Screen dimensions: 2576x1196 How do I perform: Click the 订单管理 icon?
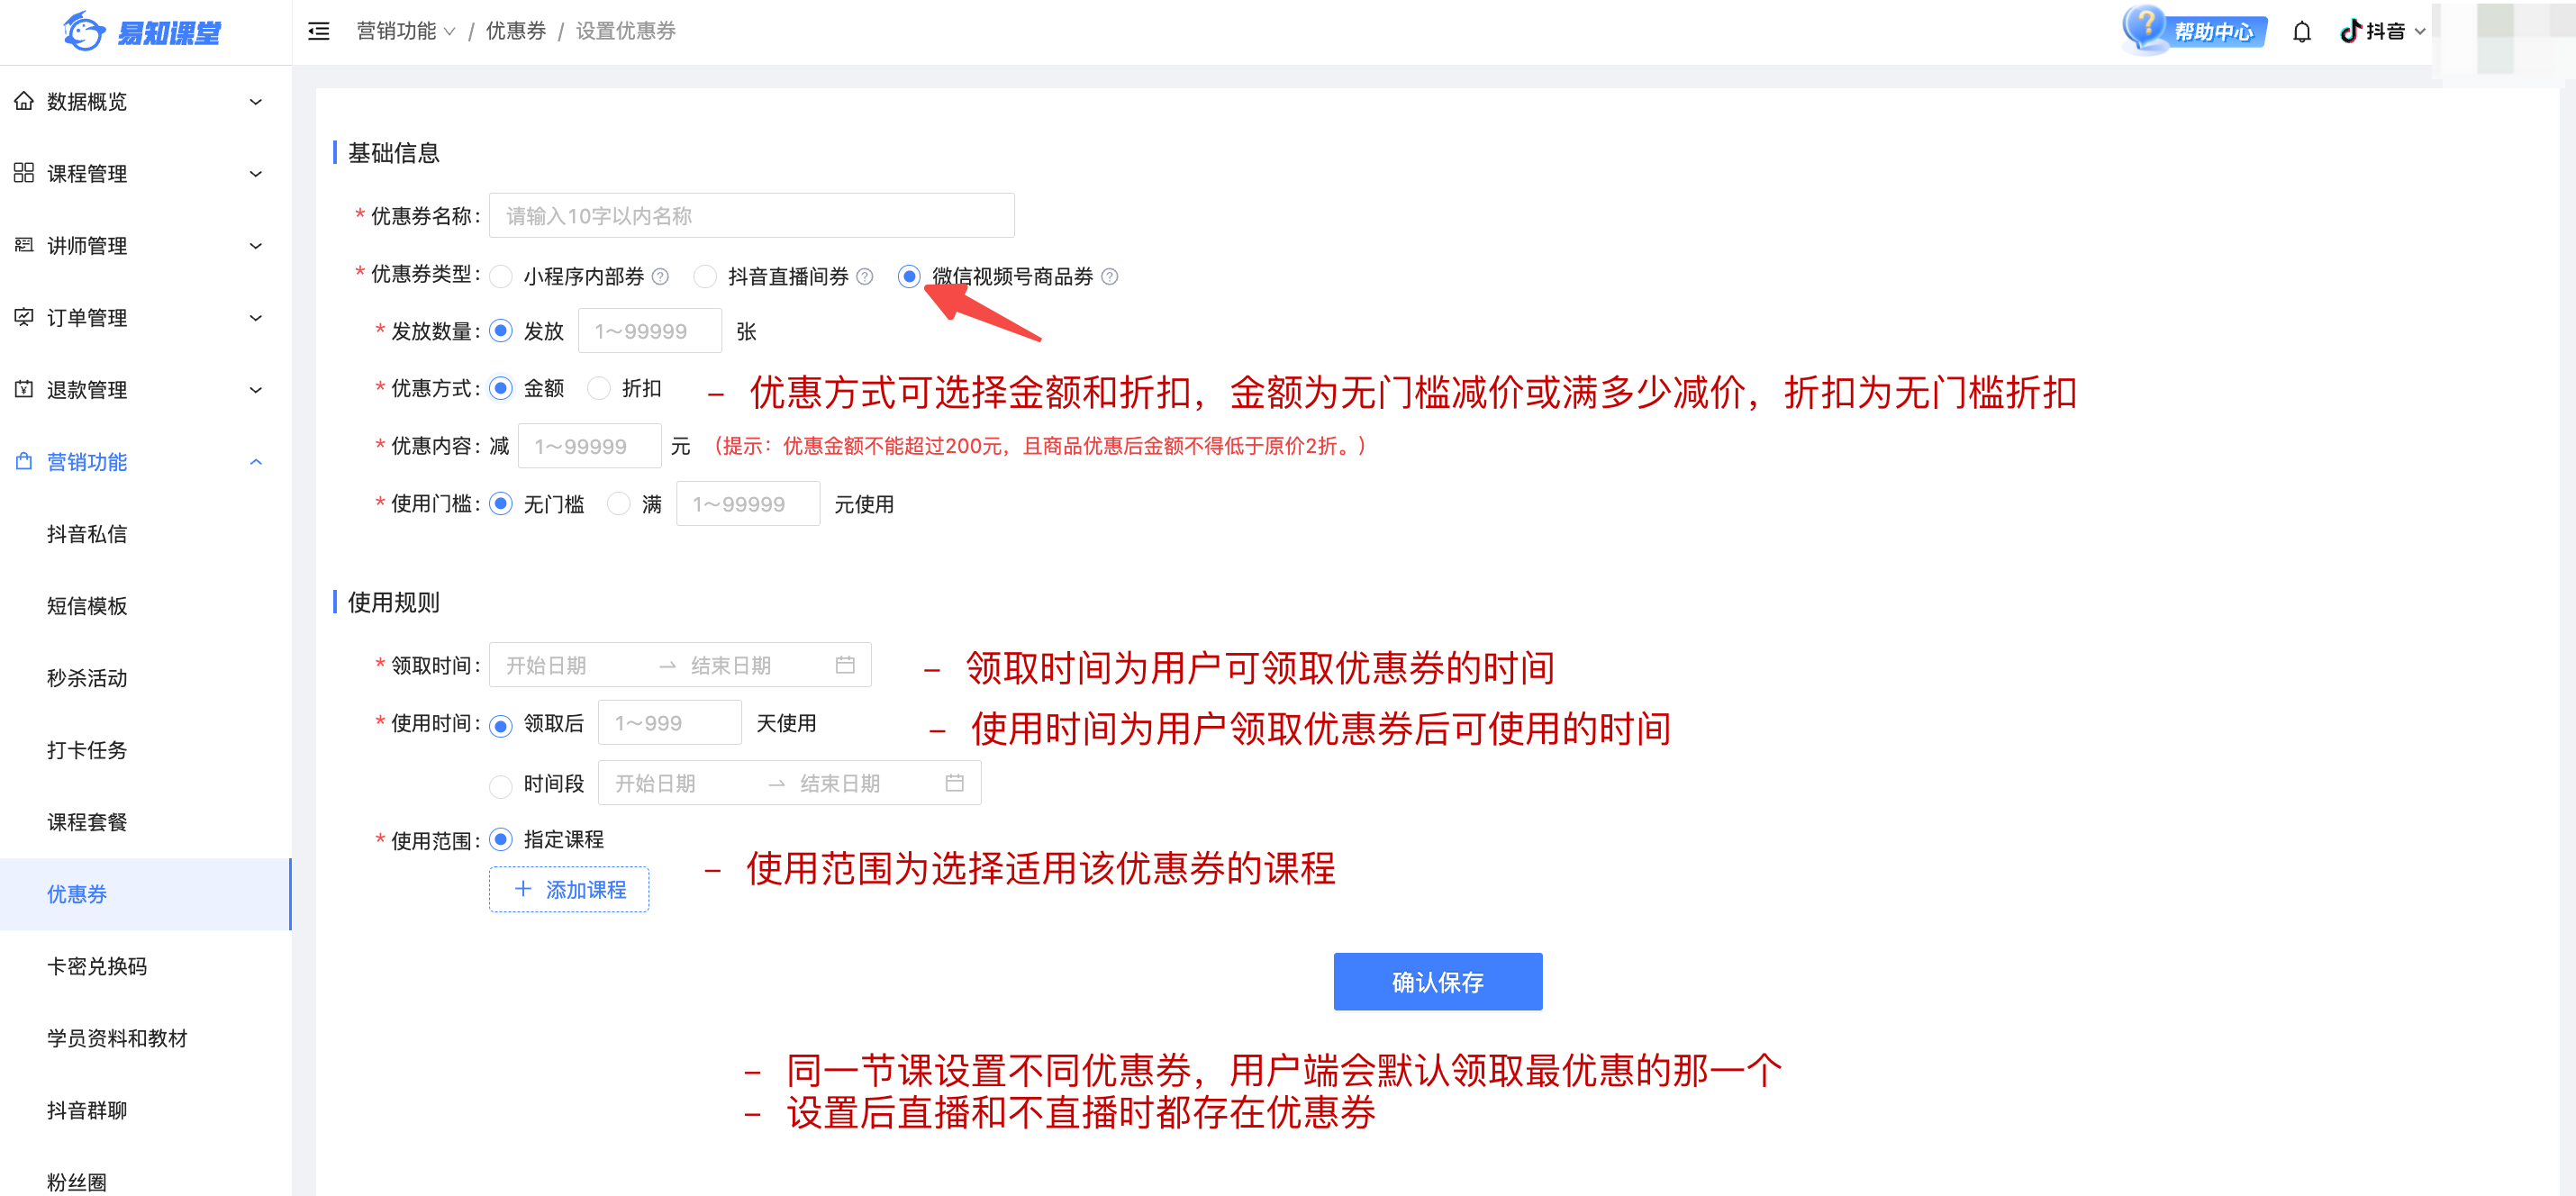point(24,317)
